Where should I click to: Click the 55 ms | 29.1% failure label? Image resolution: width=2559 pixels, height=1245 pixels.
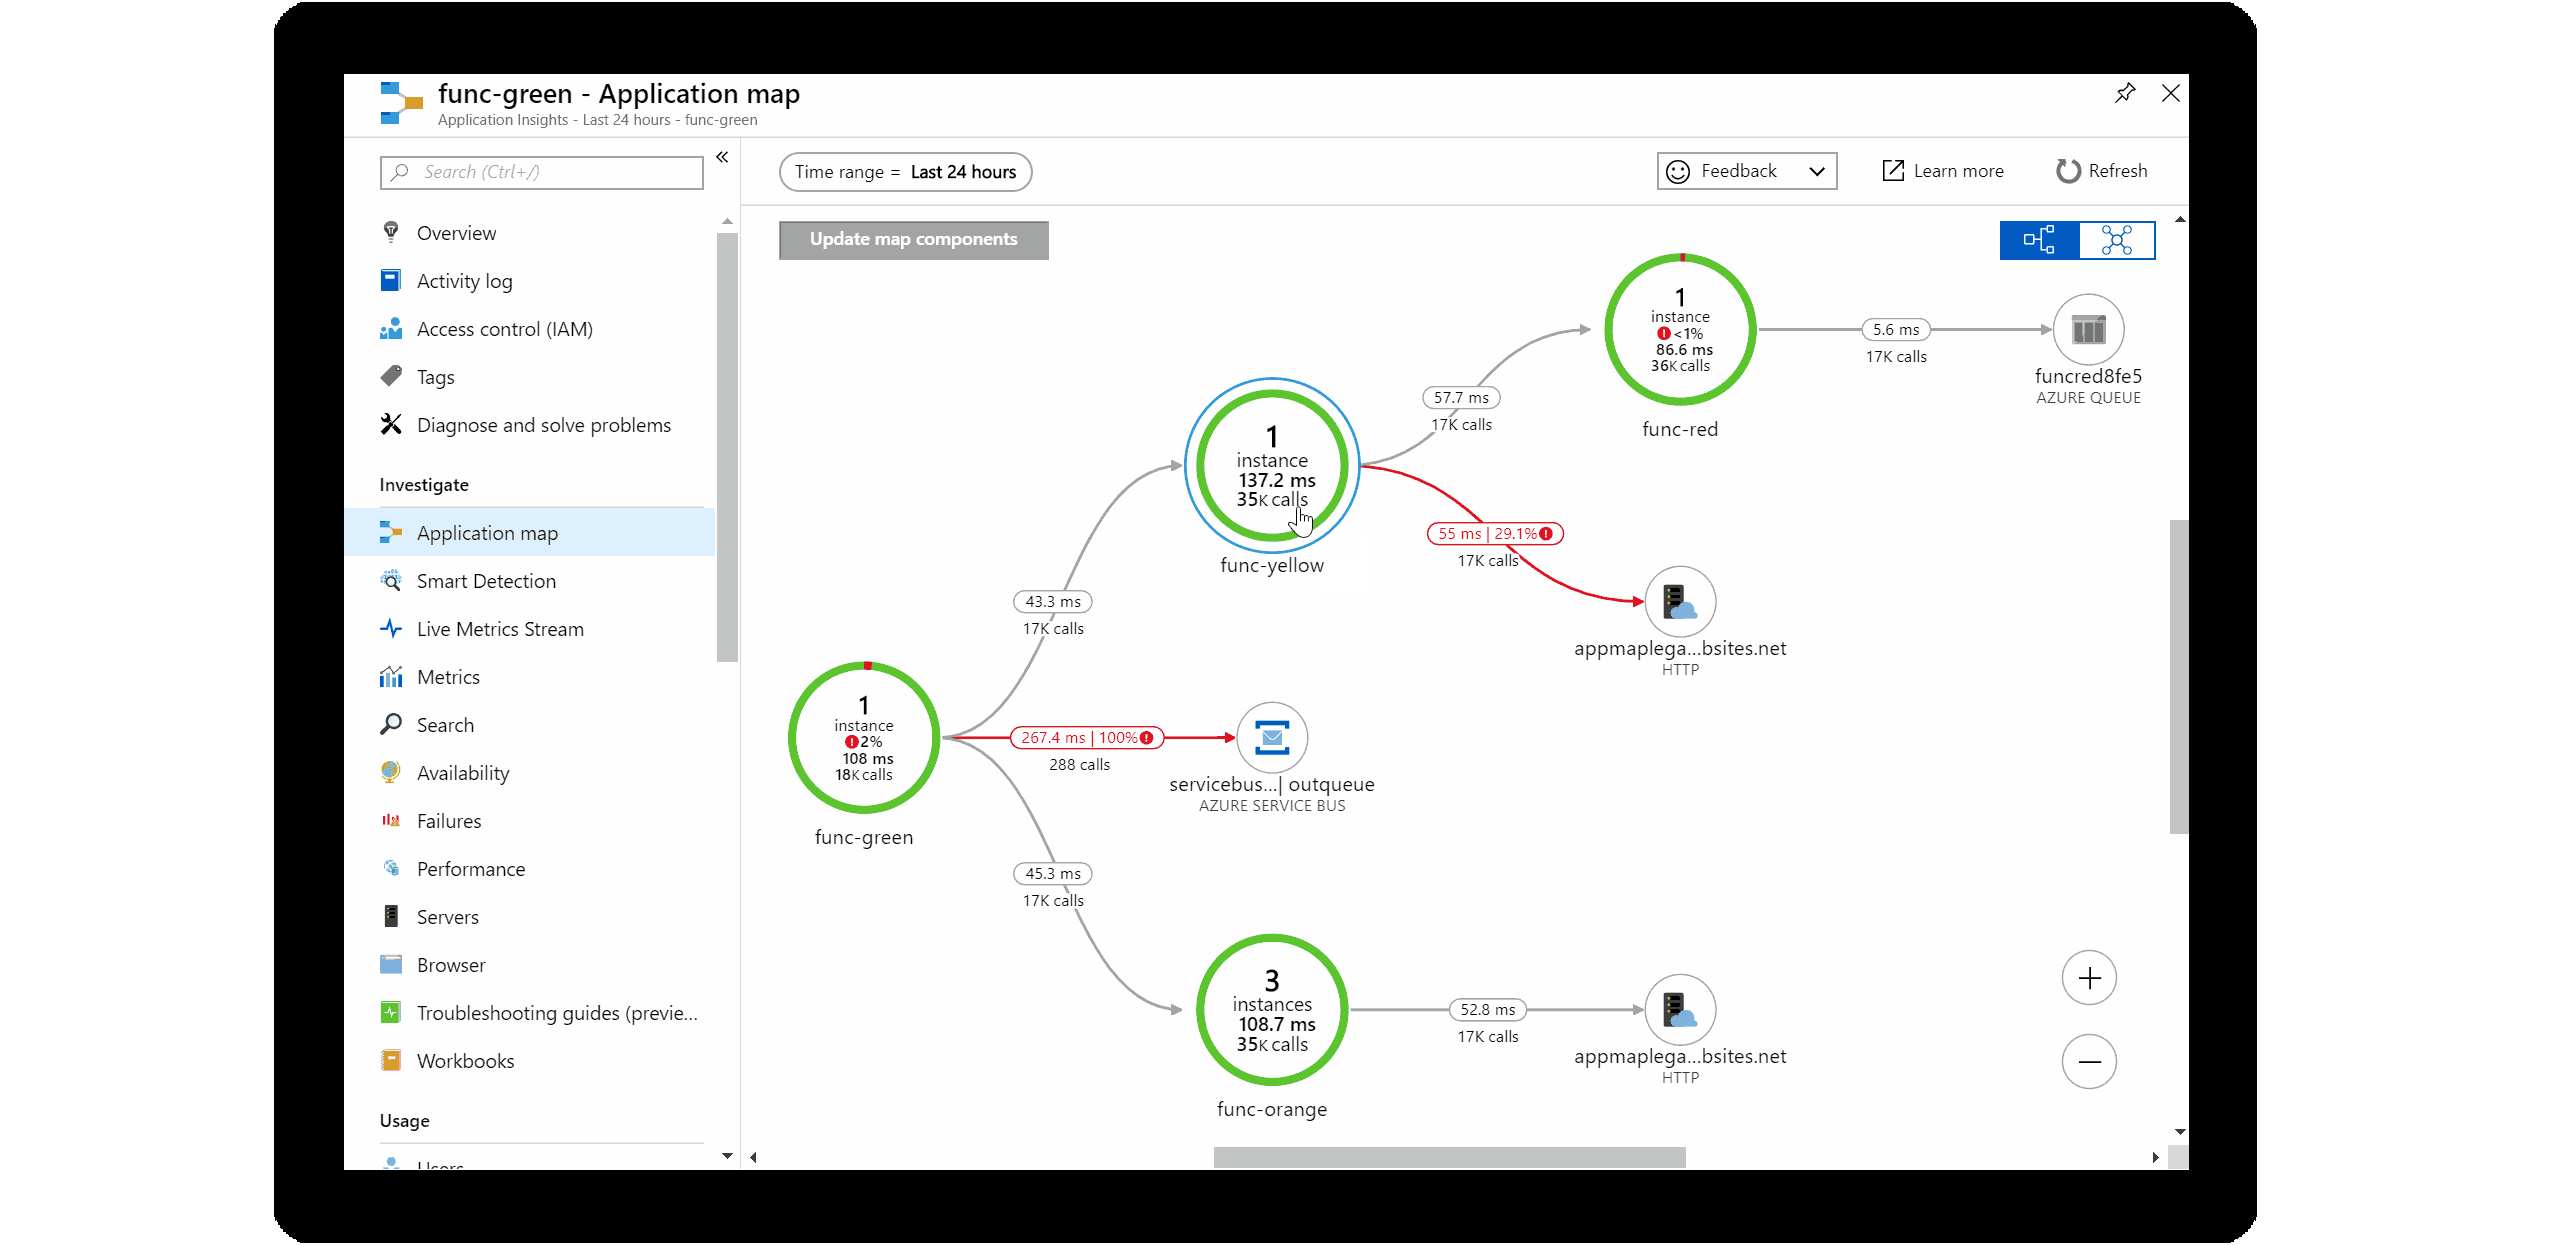[x=1495, y=534]
